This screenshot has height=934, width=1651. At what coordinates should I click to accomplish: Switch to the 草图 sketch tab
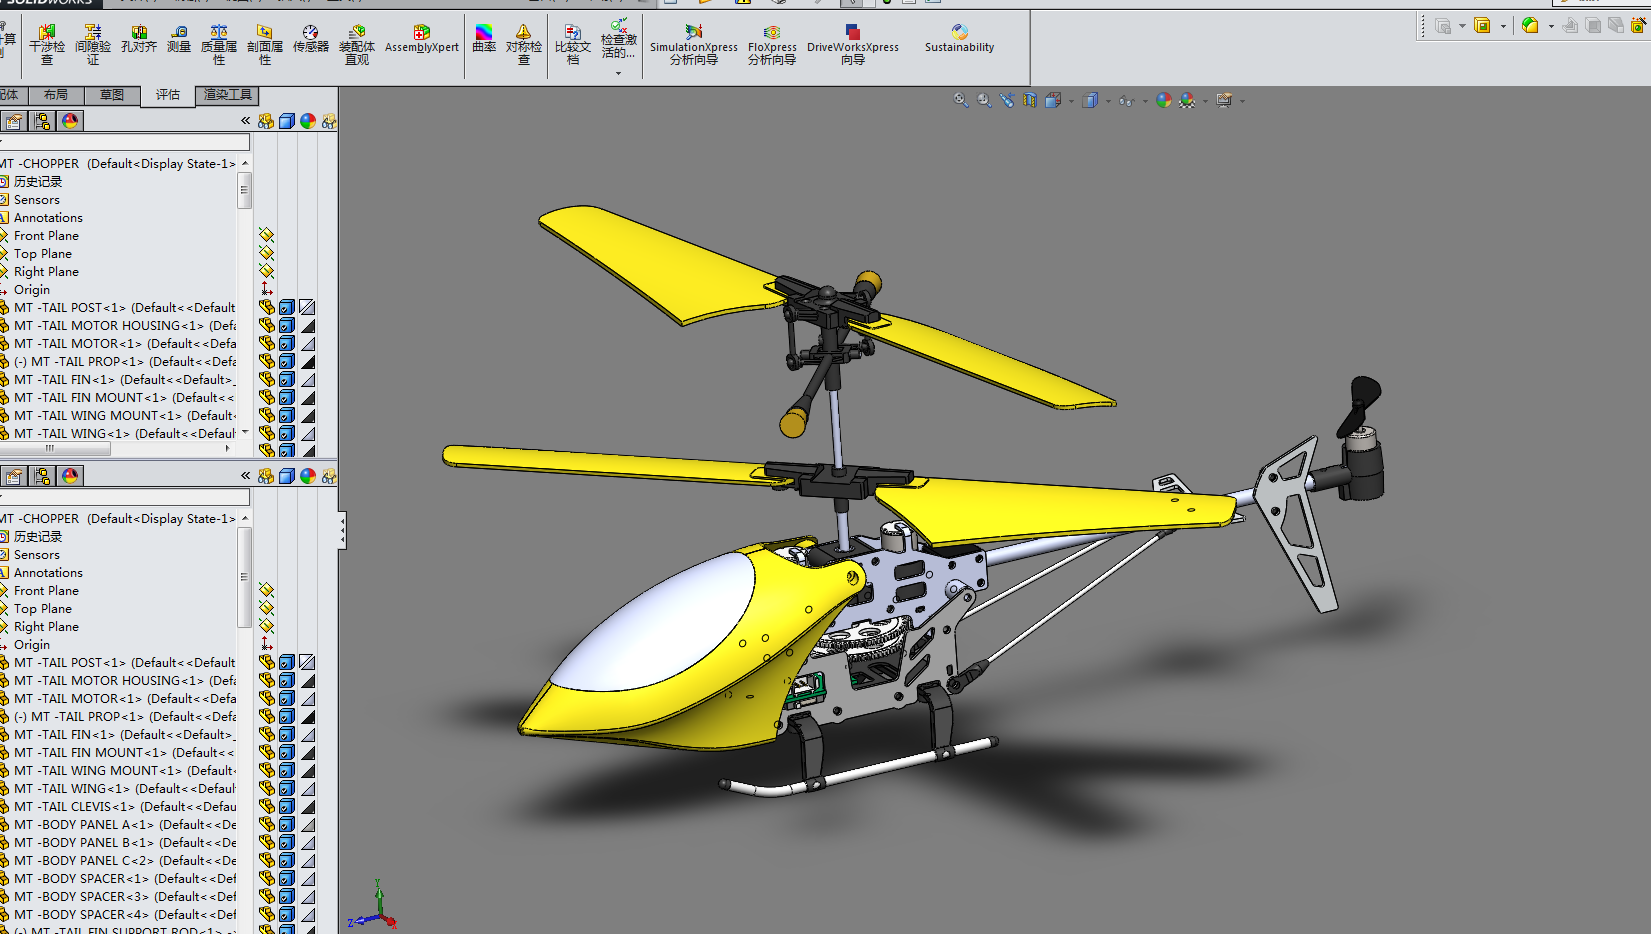click(x=112, y=95)
